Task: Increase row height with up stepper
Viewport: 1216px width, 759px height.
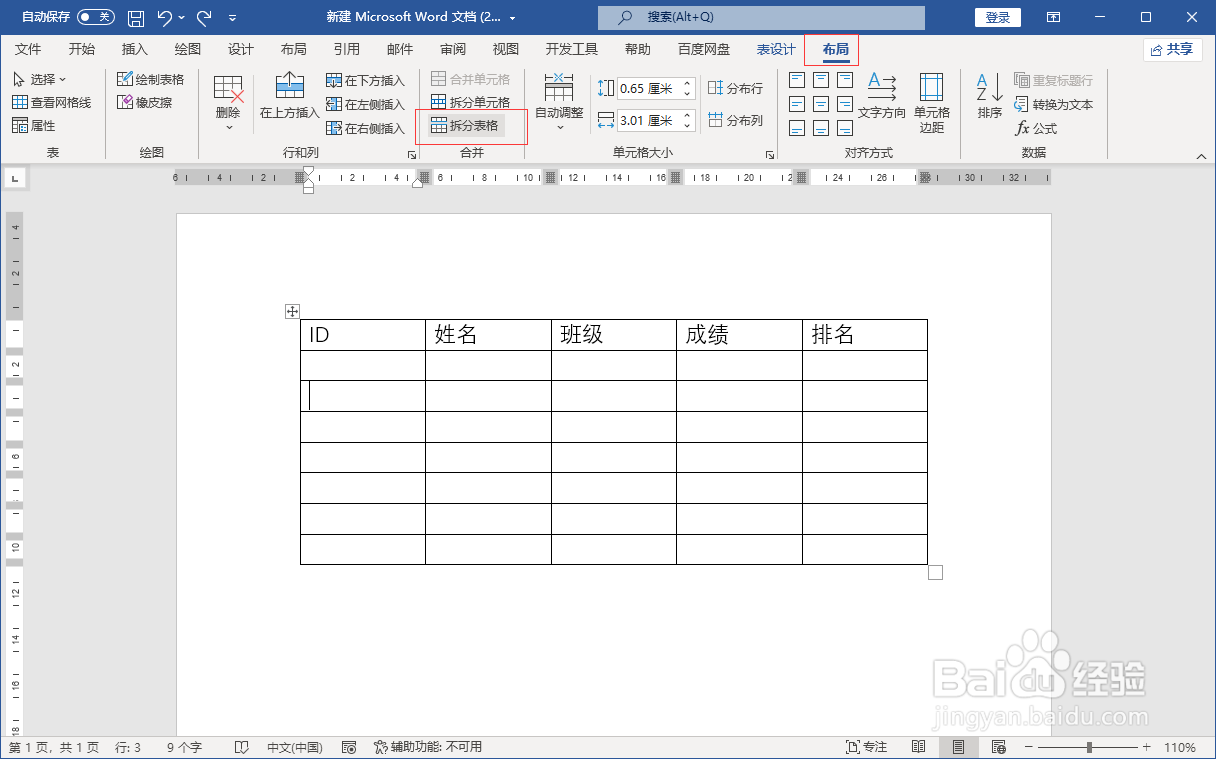Action: coord(687,83)
